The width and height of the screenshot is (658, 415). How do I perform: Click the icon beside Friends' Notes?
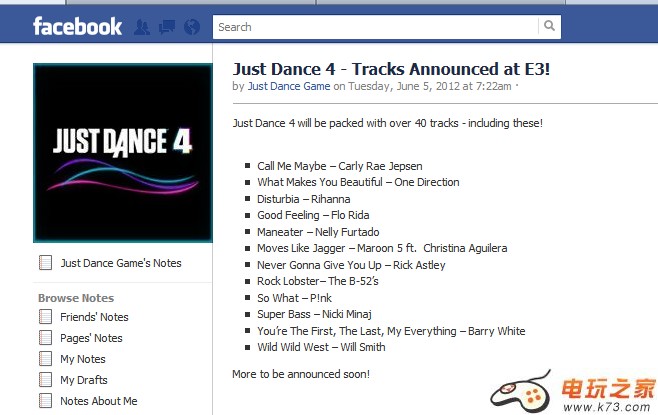(x=45, y=317)
